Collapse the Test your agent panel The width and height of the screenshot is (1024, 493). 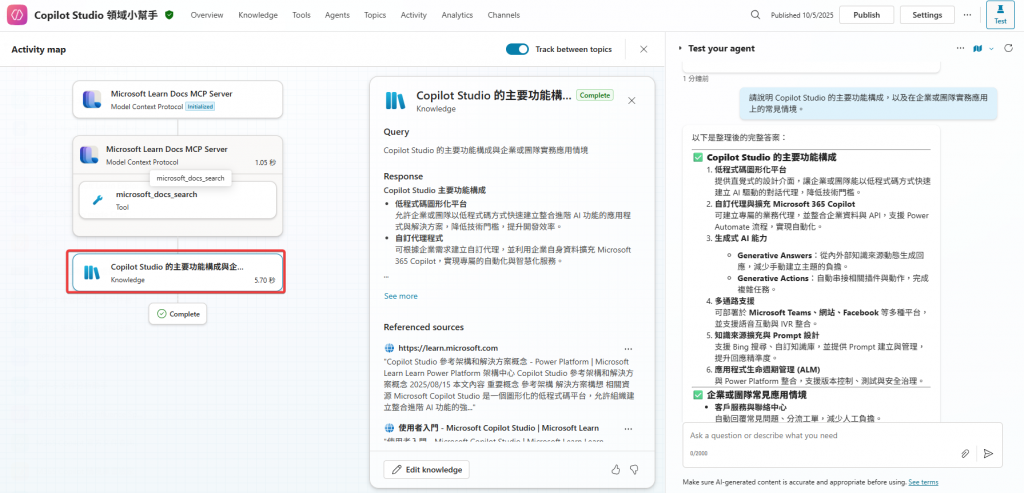point(680,48)
